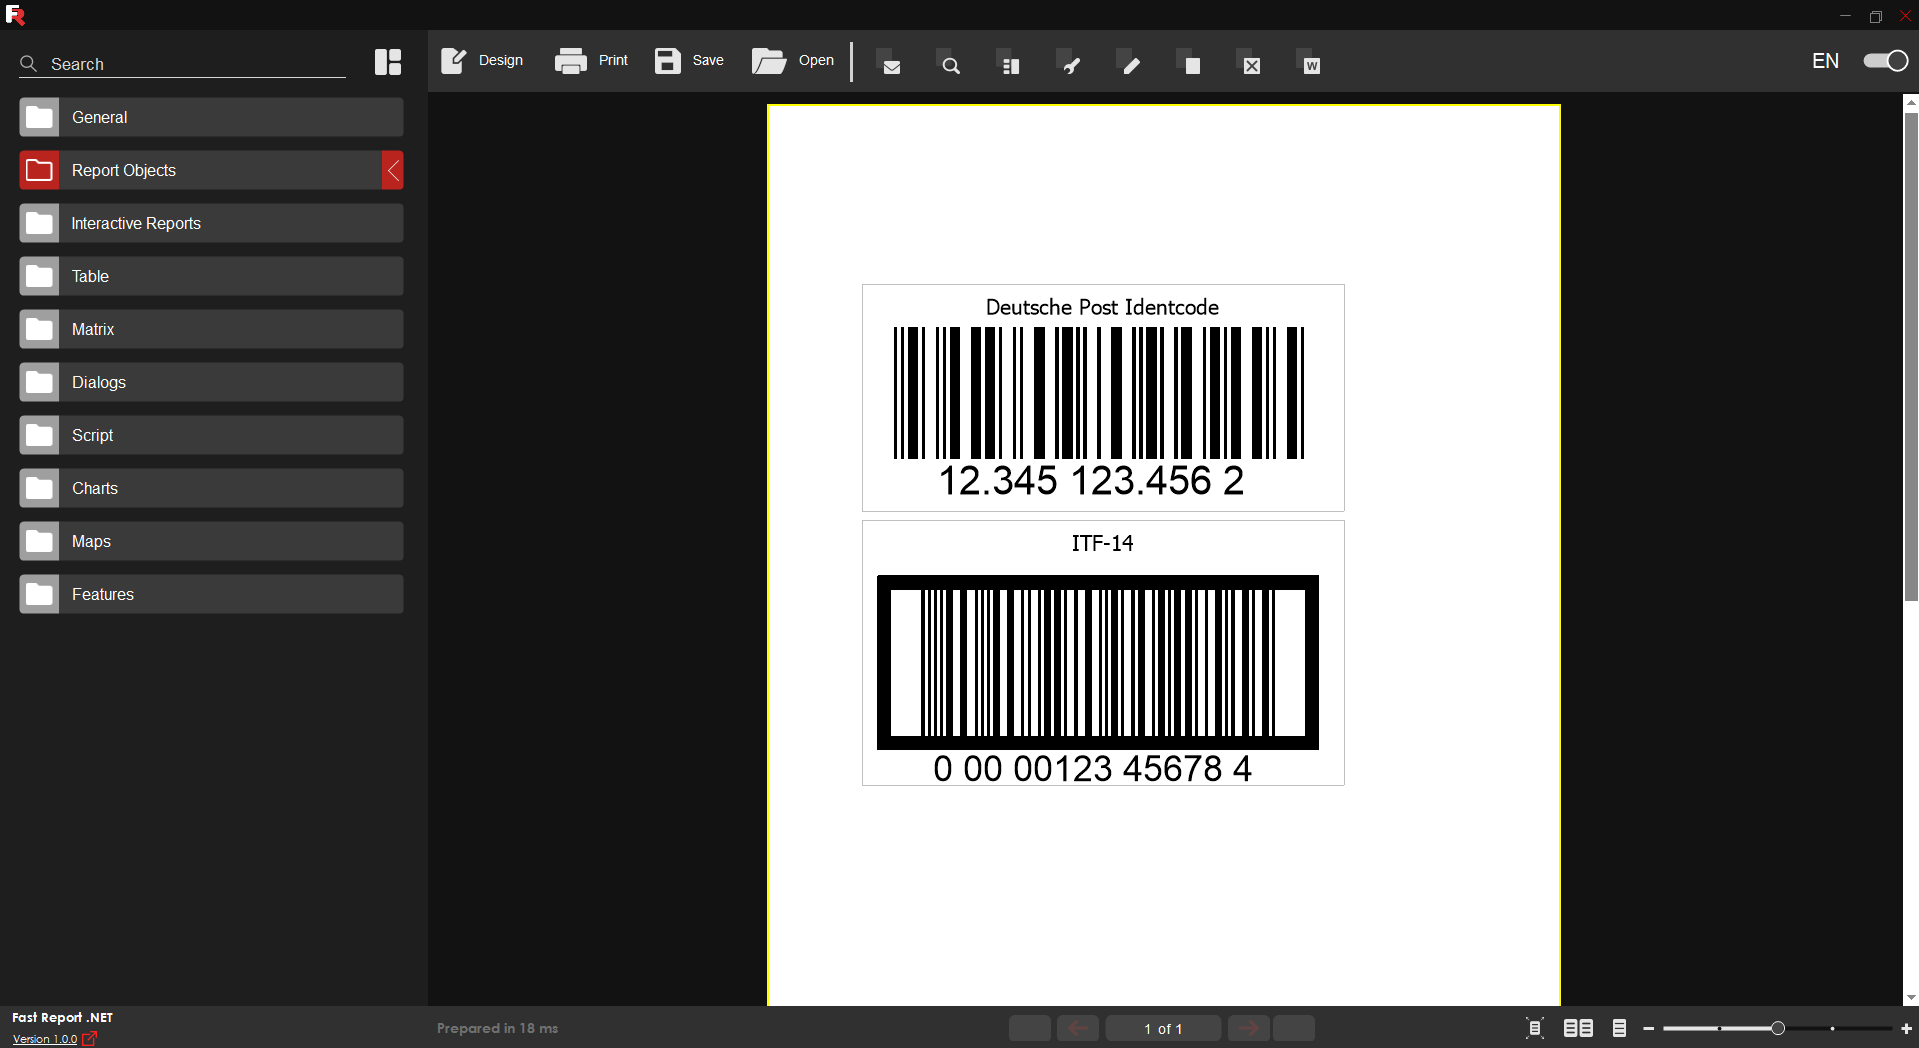Click the vertical scrollbar thumb
The width and height of the screenshot is (1919, 1048).
click(x=1911, y=356)
